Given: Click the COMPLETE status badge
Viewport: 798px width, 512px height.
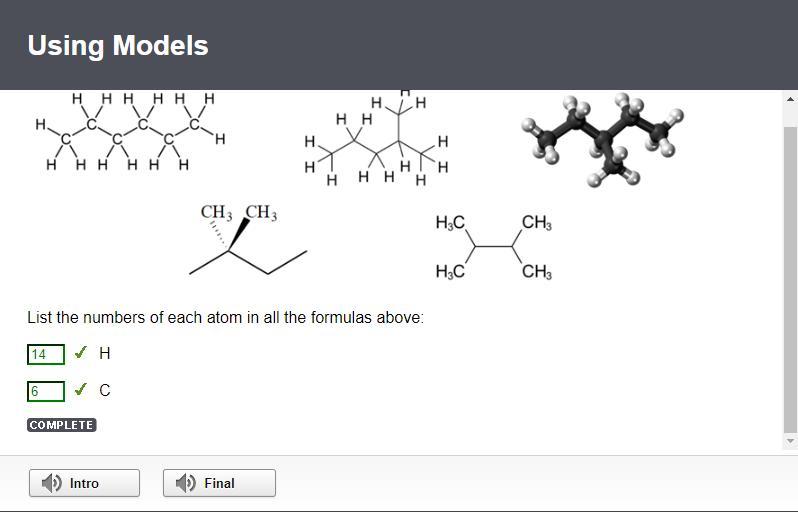Looking at the screenshot, I should pyautogui.click(x=62, y=425).
